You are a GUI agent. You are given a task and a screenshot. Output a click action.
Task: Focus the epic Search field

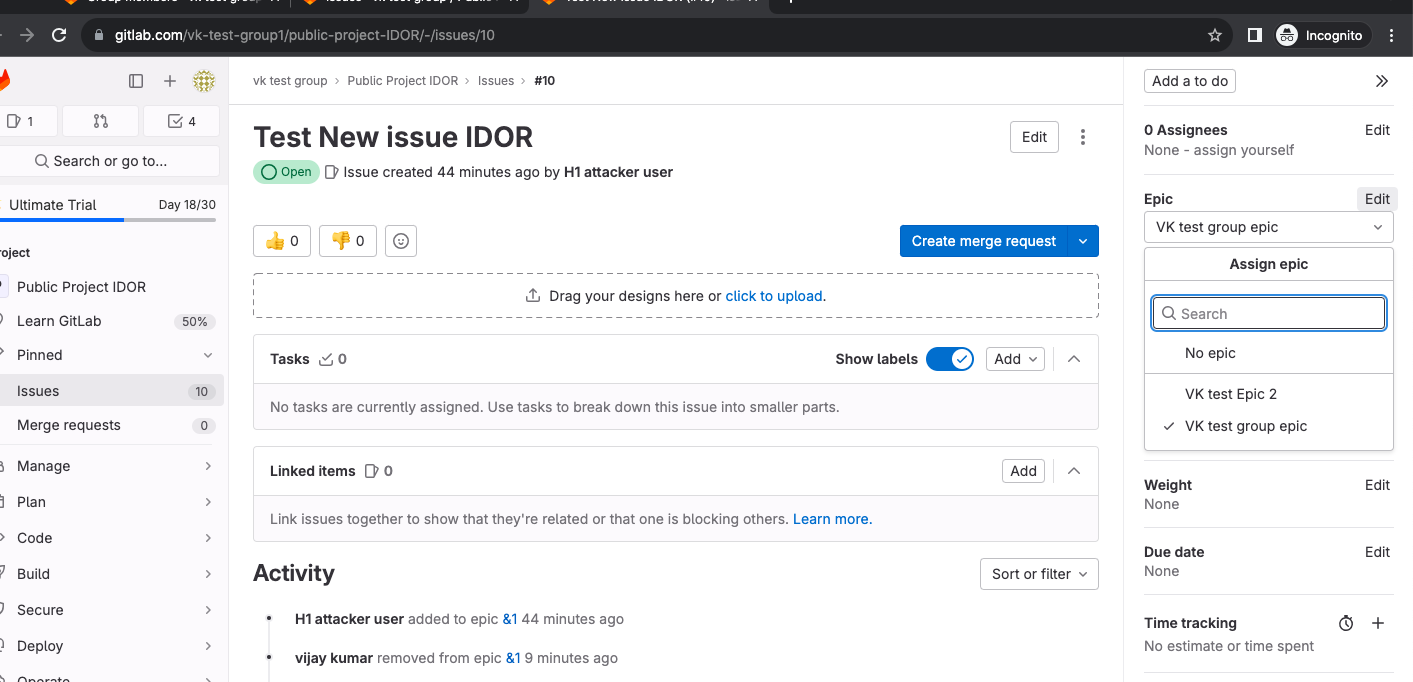pos(1269,314)
